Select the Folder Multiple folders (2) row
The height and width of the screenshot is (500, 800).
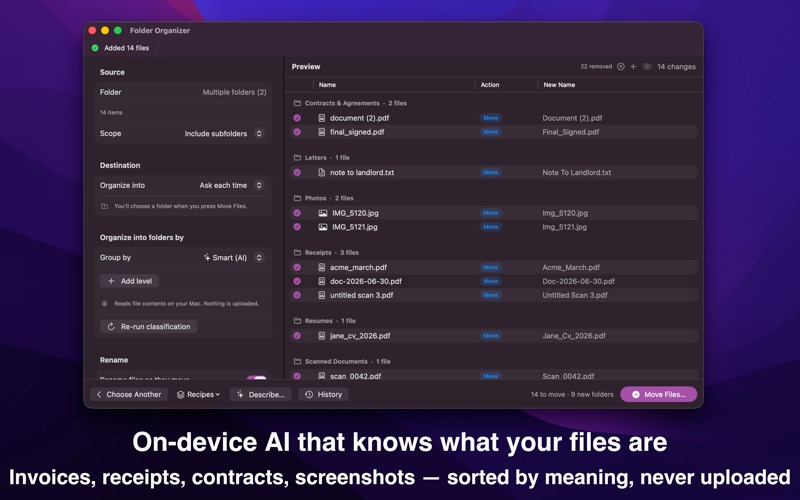(x=183, y=92)
